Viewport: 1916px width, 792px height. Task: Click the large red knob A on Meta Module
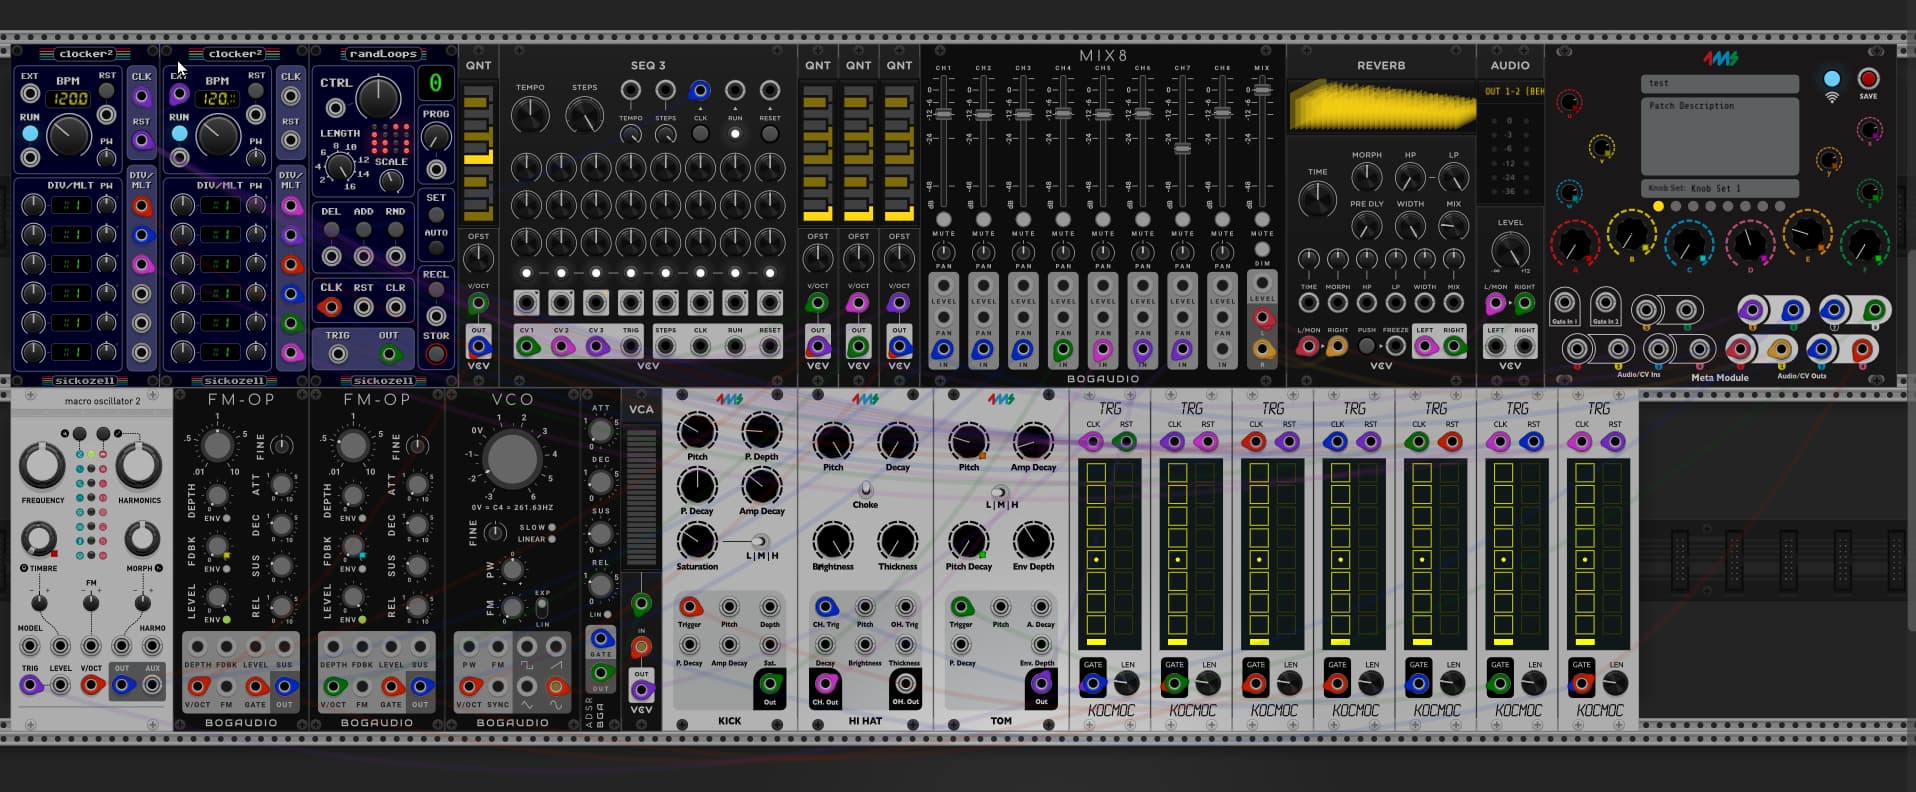pos(1574,245)
